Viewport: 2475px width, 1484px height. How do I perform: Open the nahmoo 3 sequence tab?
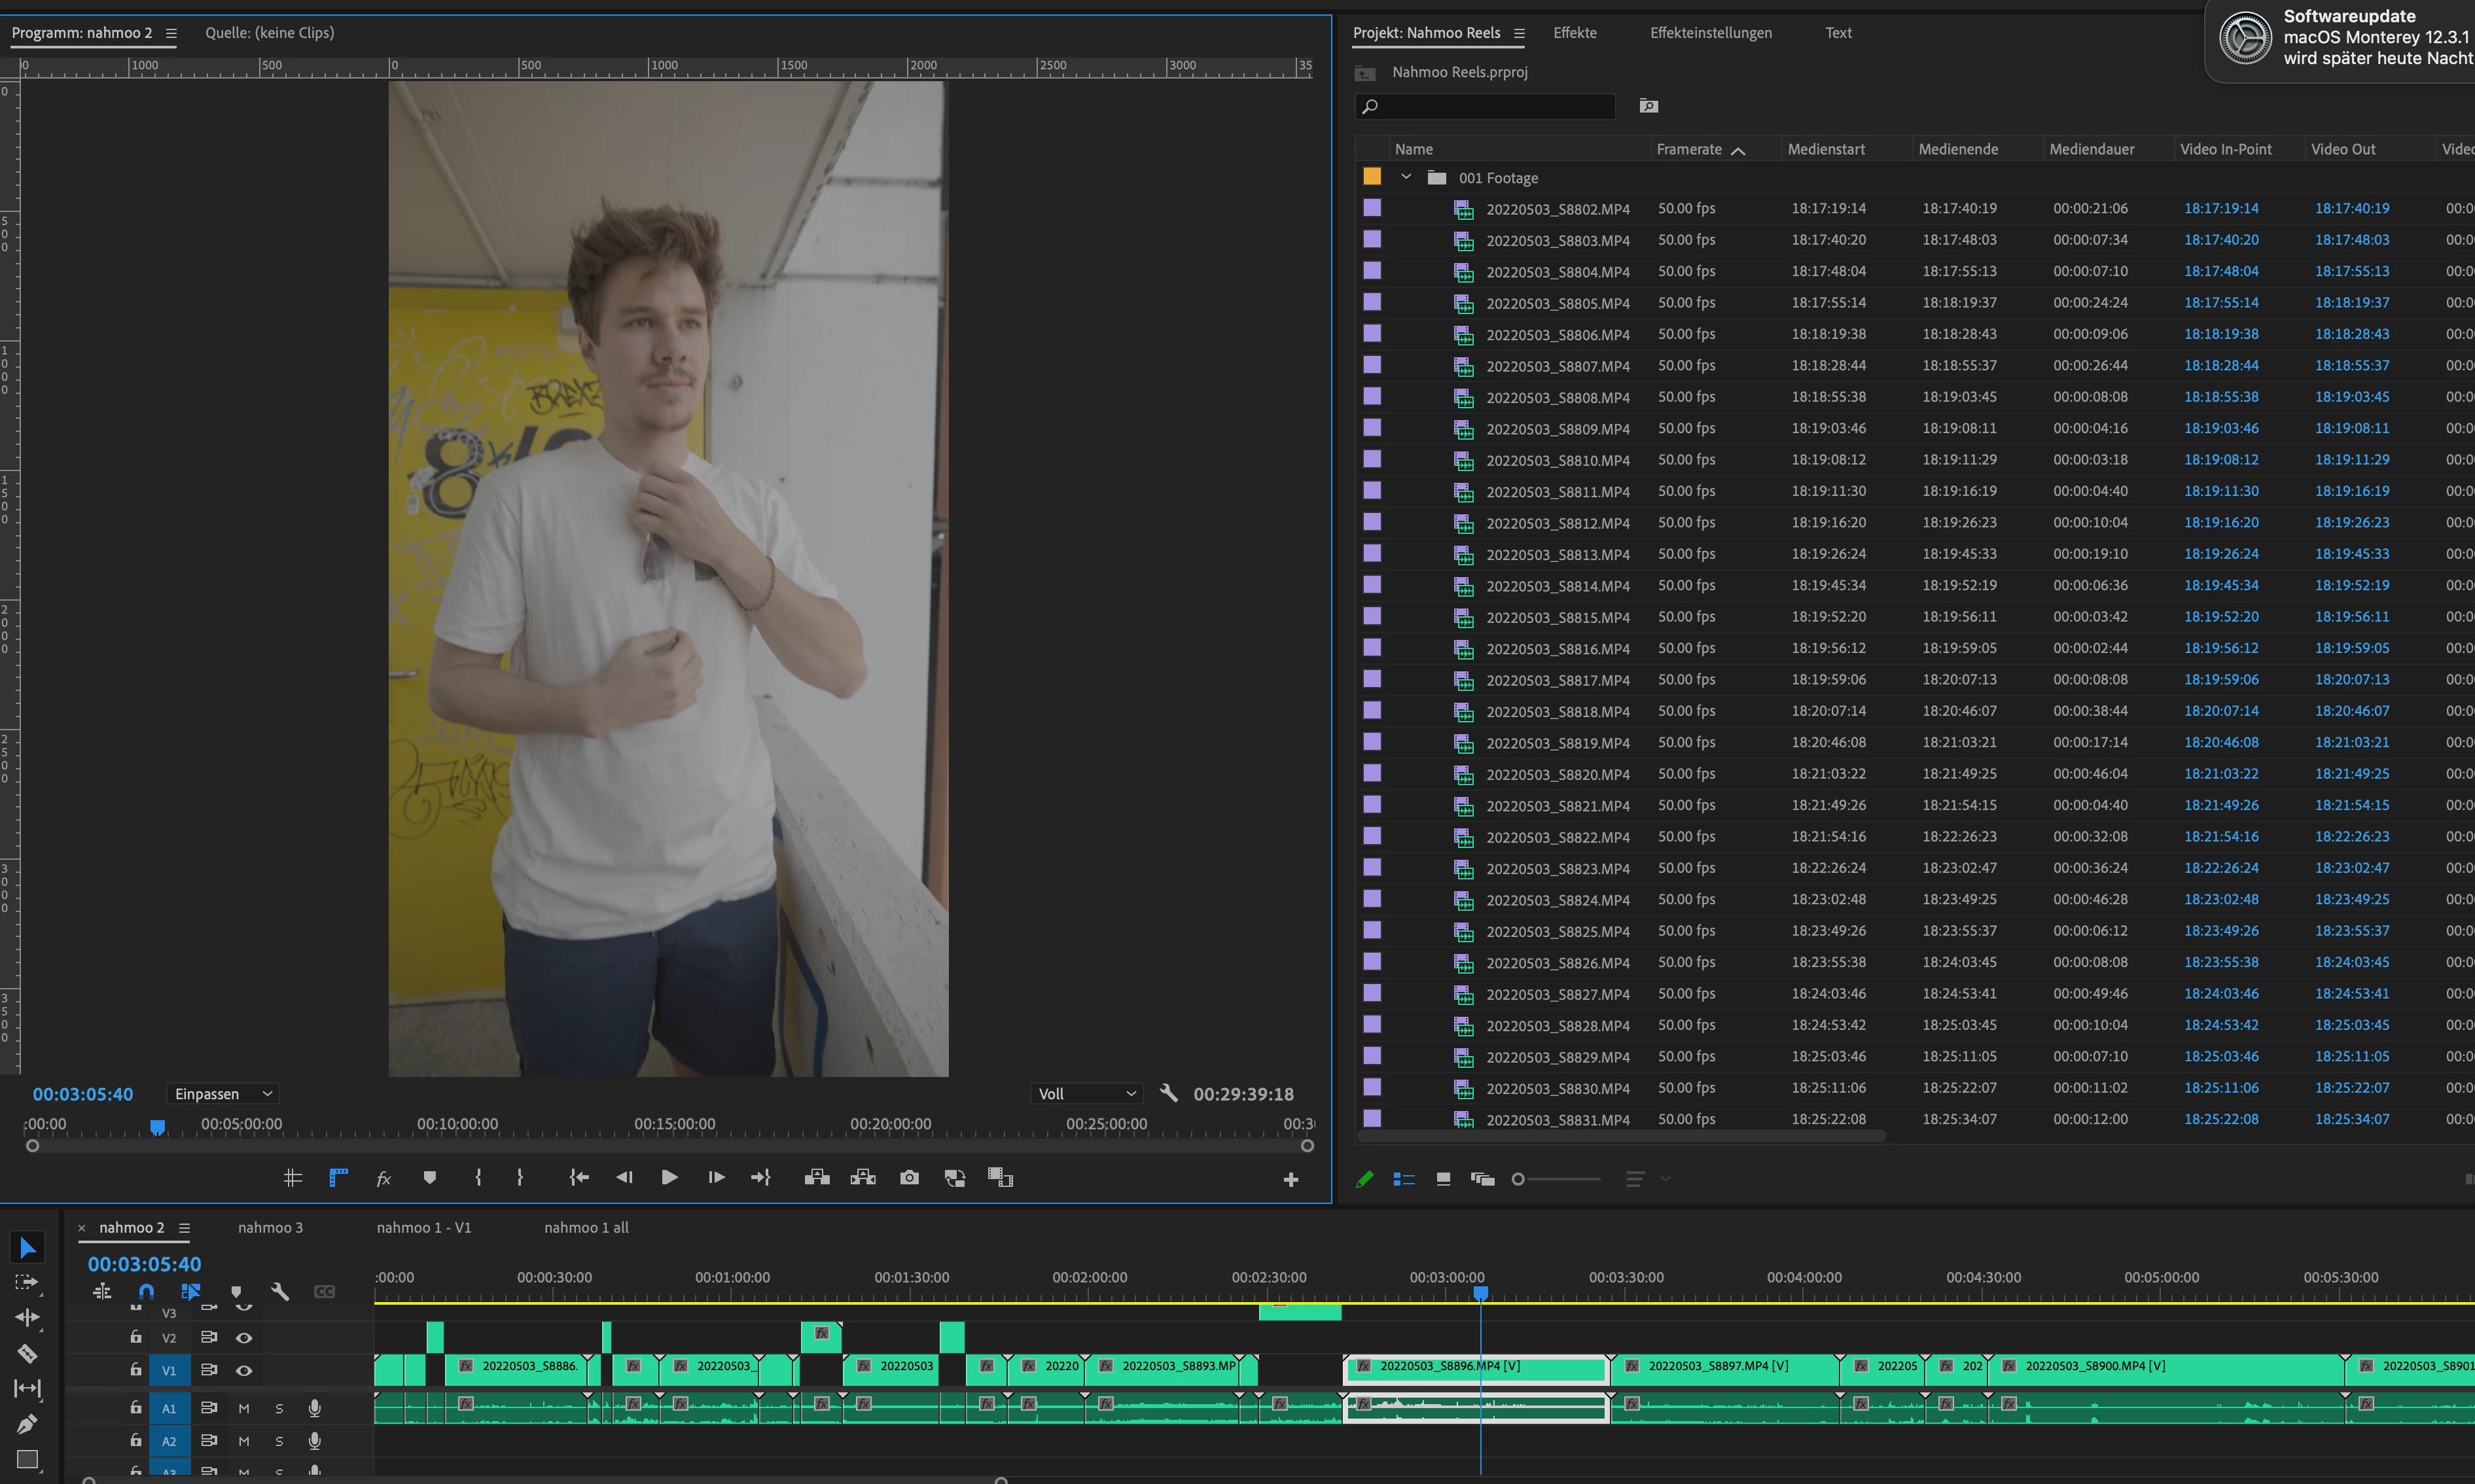click(x=270, y=1227)
